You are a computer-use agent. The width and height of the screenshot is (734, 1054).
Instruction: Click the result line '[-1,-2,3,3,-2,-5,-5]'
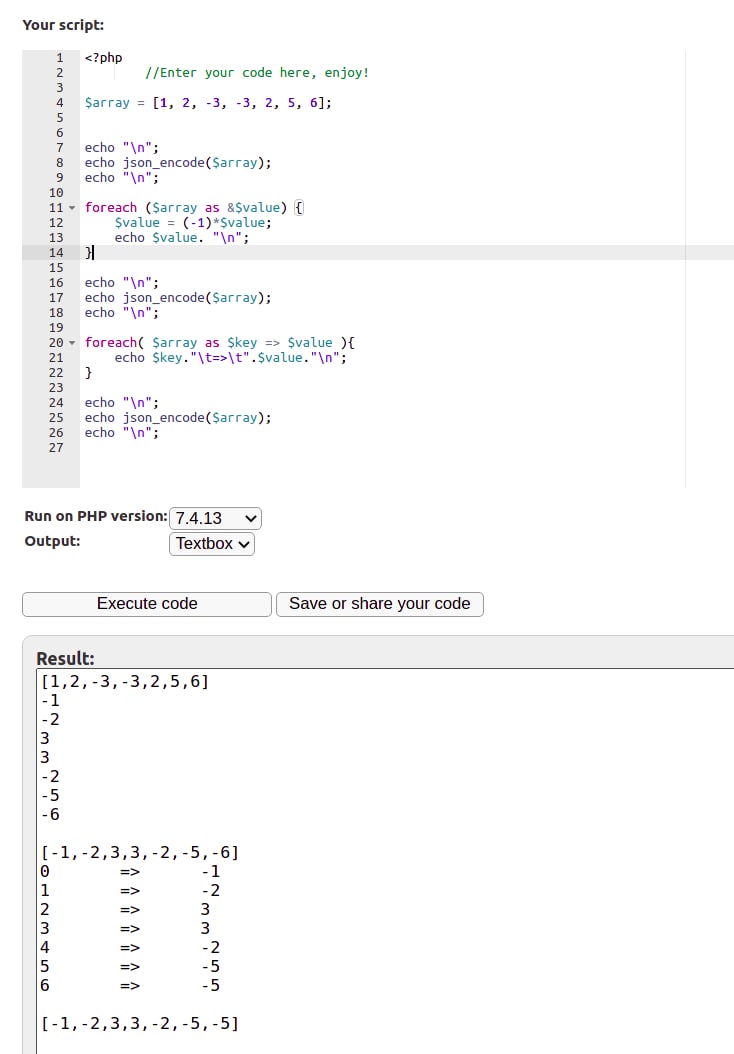pos(140,1023)
